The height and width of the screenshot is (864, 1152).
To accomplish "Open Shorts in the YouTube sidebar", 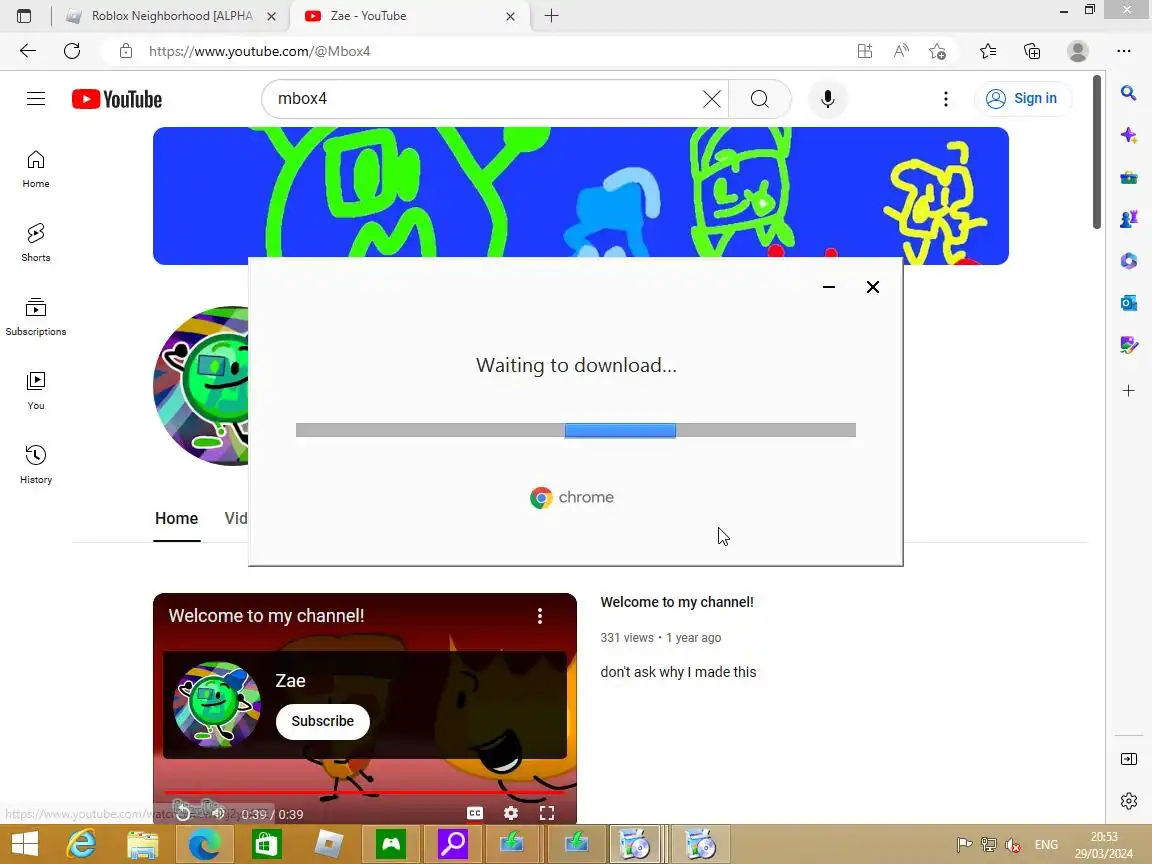I will (35, 242).
